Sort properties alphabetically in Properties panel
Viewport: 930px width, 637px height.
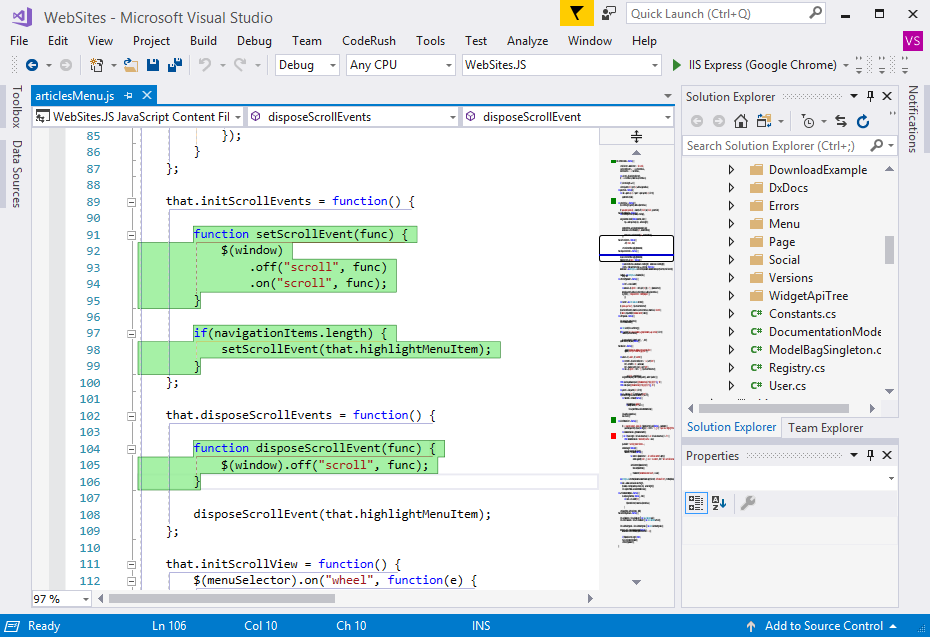(x=716, y=503)
